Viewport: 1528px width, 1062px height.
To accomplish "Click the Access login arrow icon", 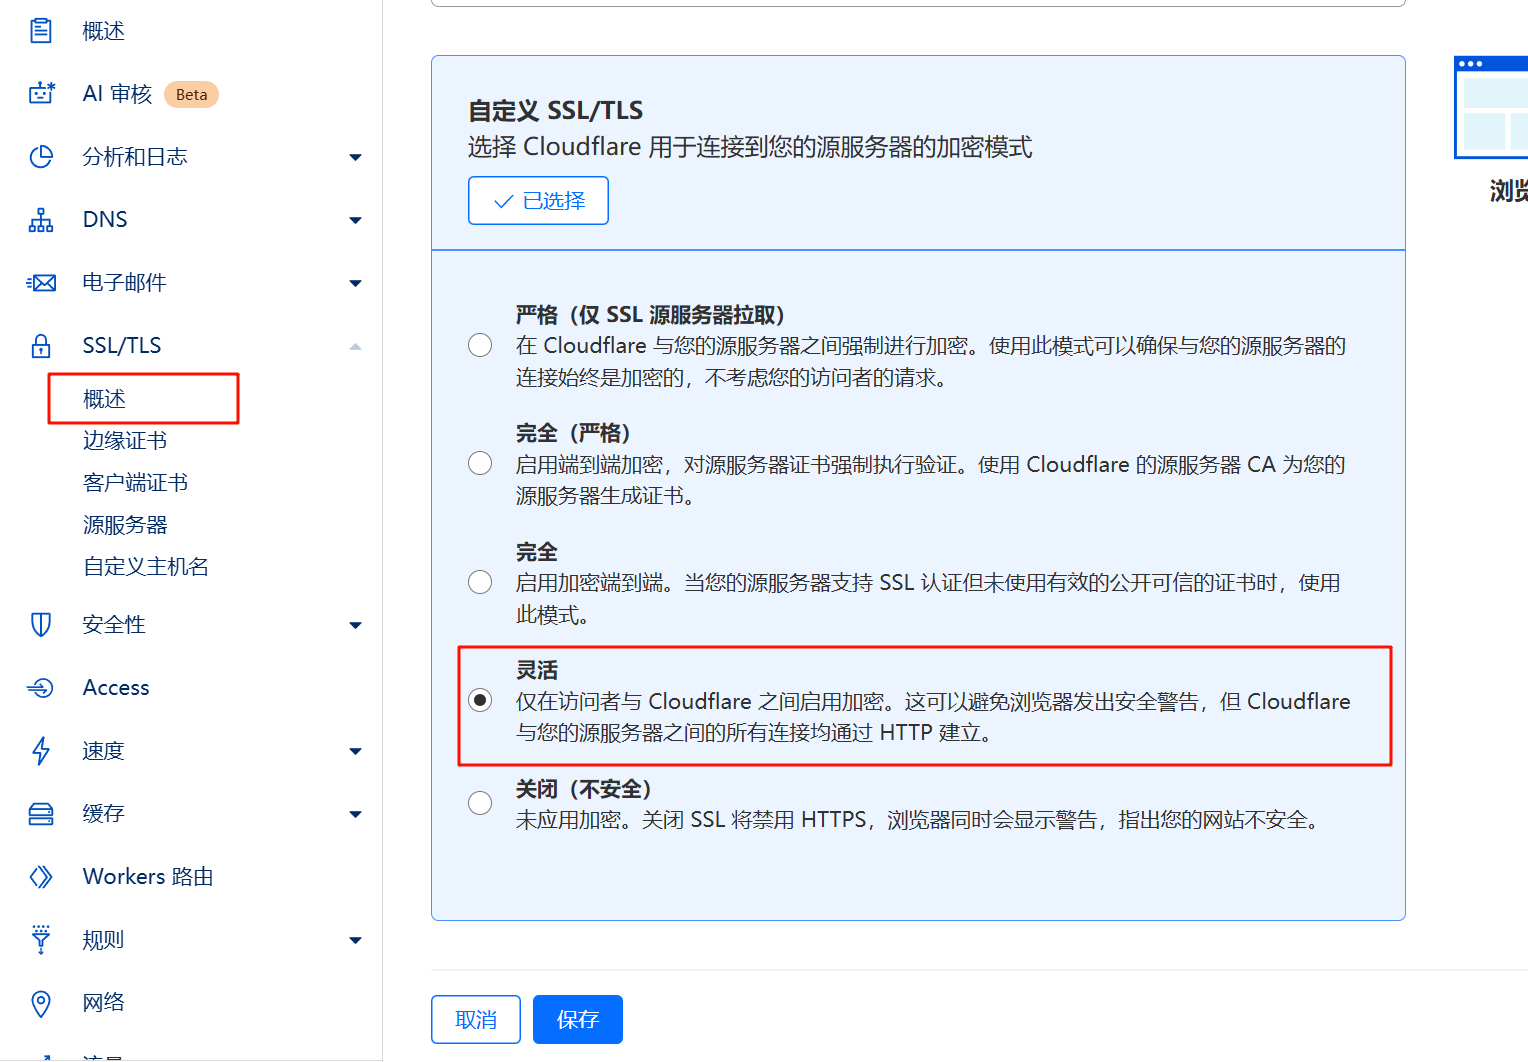I will coord(41,687).
